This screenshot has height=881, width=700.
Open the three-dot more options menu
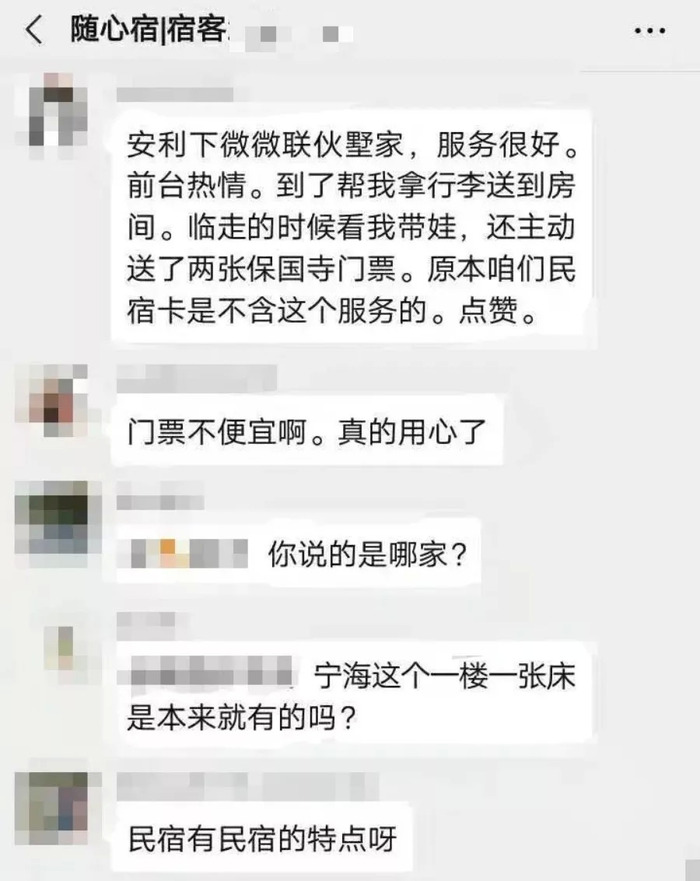(x=650, y=30)
